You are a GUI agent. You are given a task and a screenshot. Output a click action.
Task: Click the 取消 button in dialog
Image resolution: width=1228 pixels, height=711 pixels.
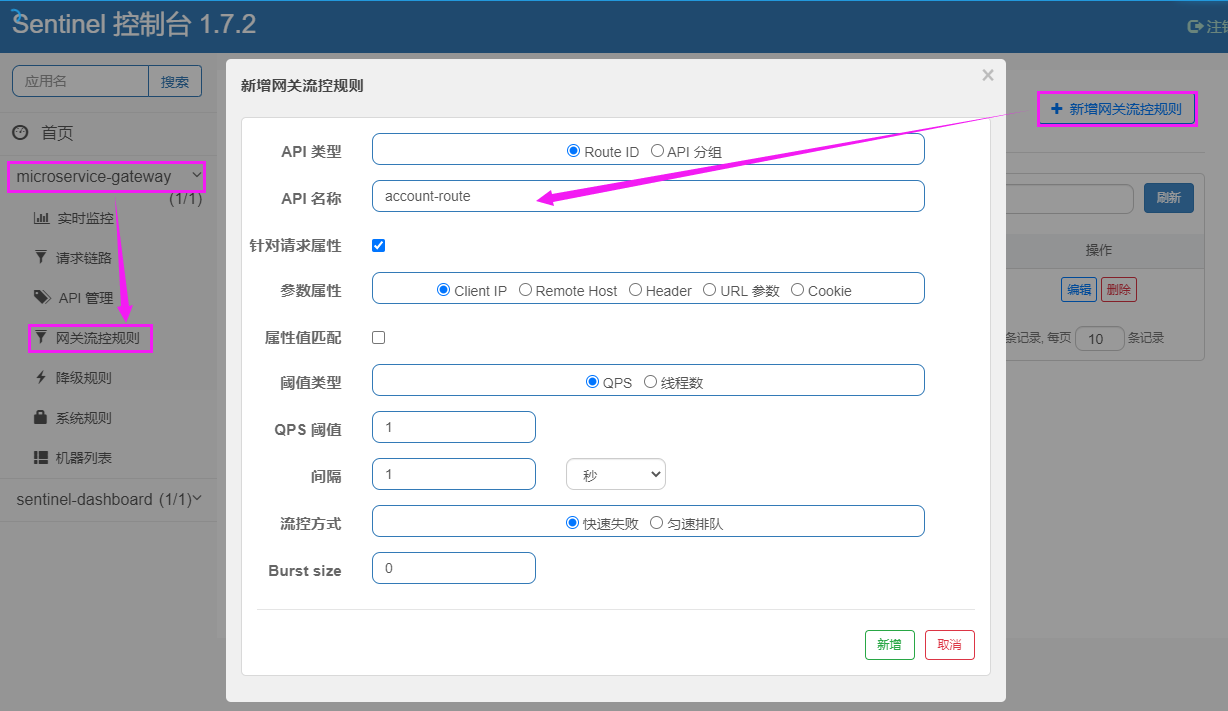(950, 645)
